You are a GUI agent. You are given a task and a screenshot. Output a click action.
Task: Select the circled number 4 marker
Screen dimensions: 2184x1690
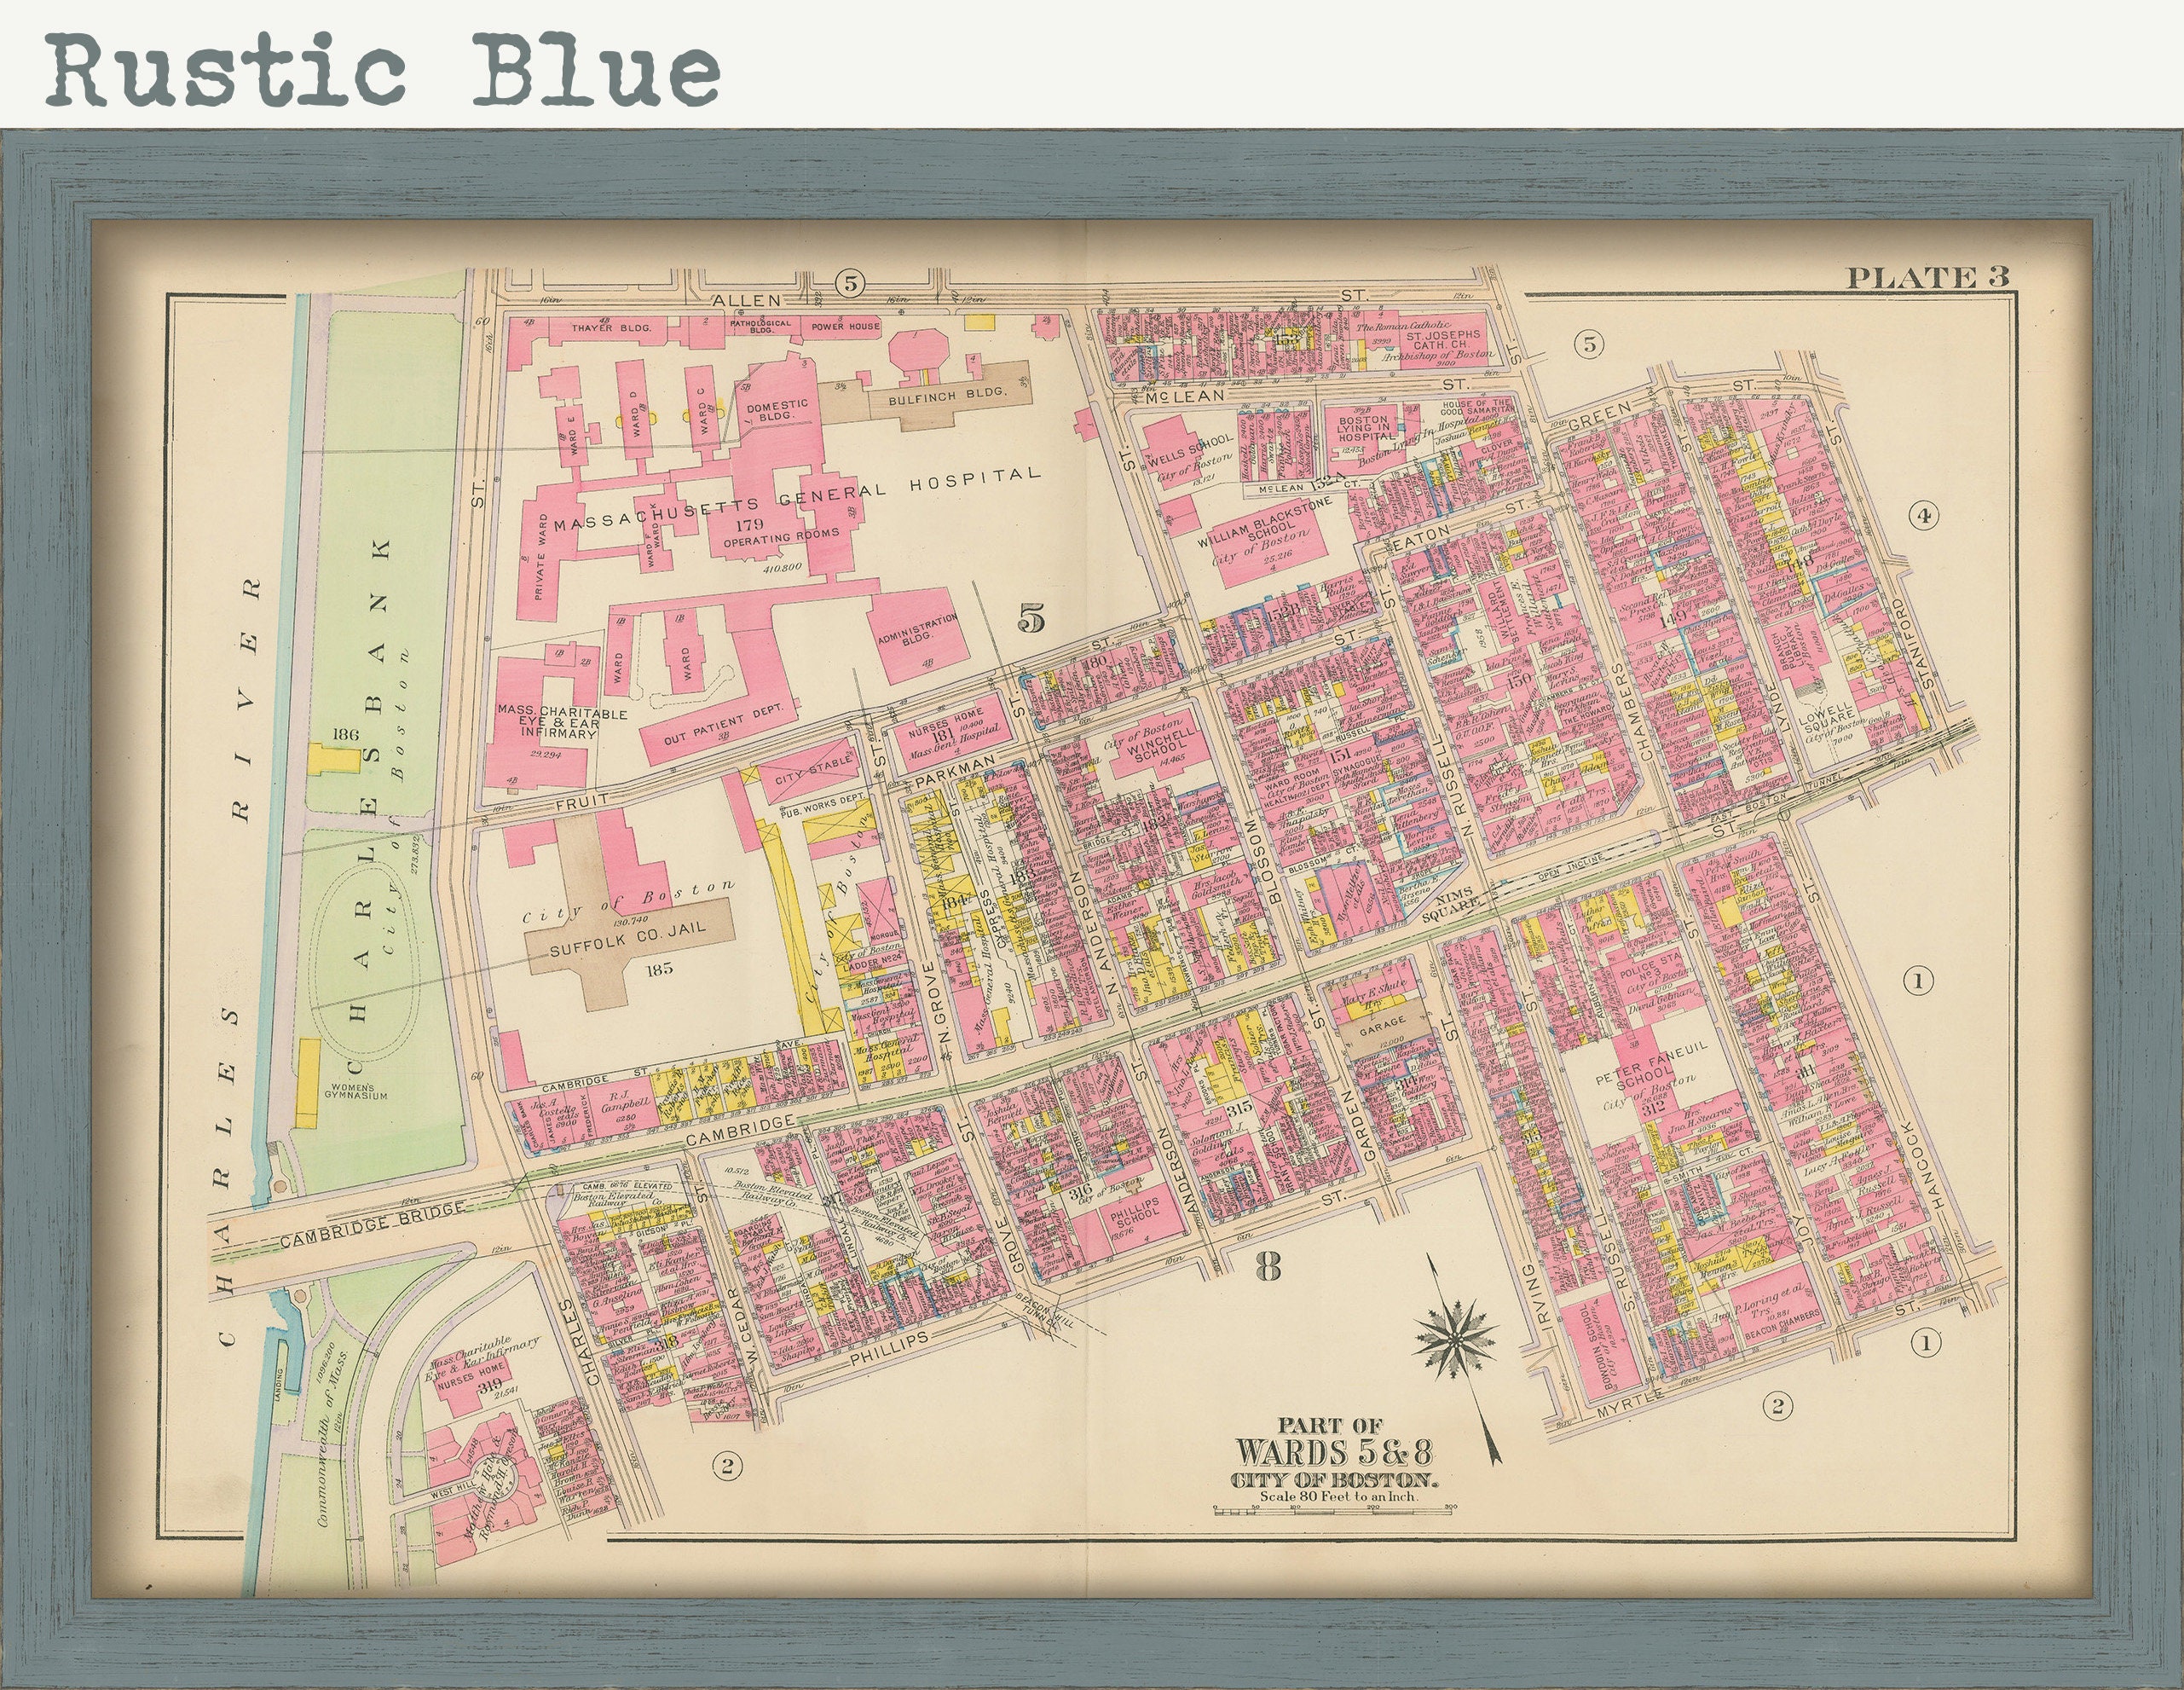click(1923, 516)
